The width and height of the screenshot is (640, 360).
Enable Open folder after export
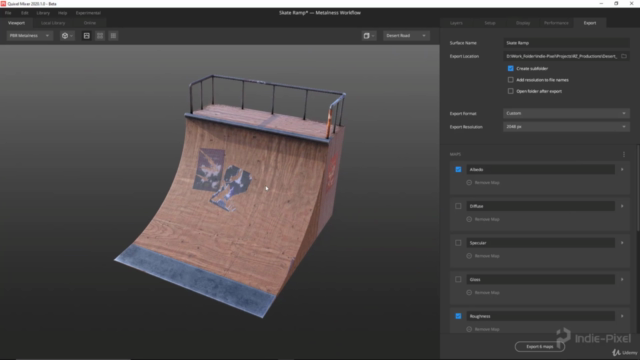511,91
